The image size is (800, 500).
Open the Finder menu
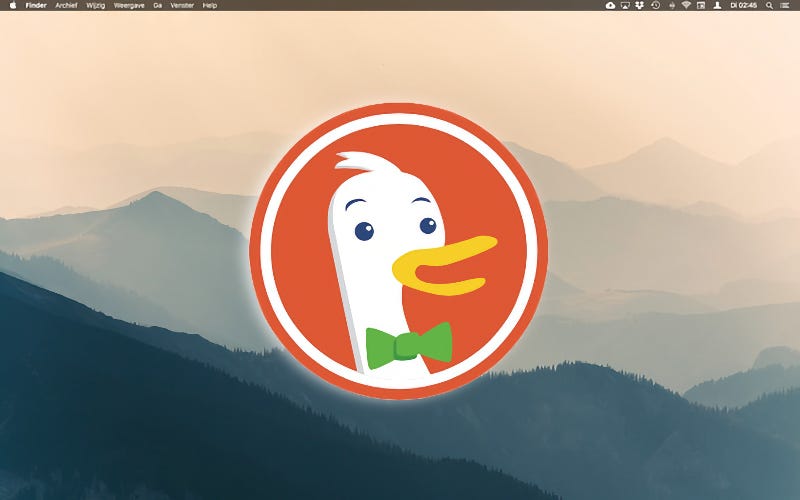click(36, 5)
